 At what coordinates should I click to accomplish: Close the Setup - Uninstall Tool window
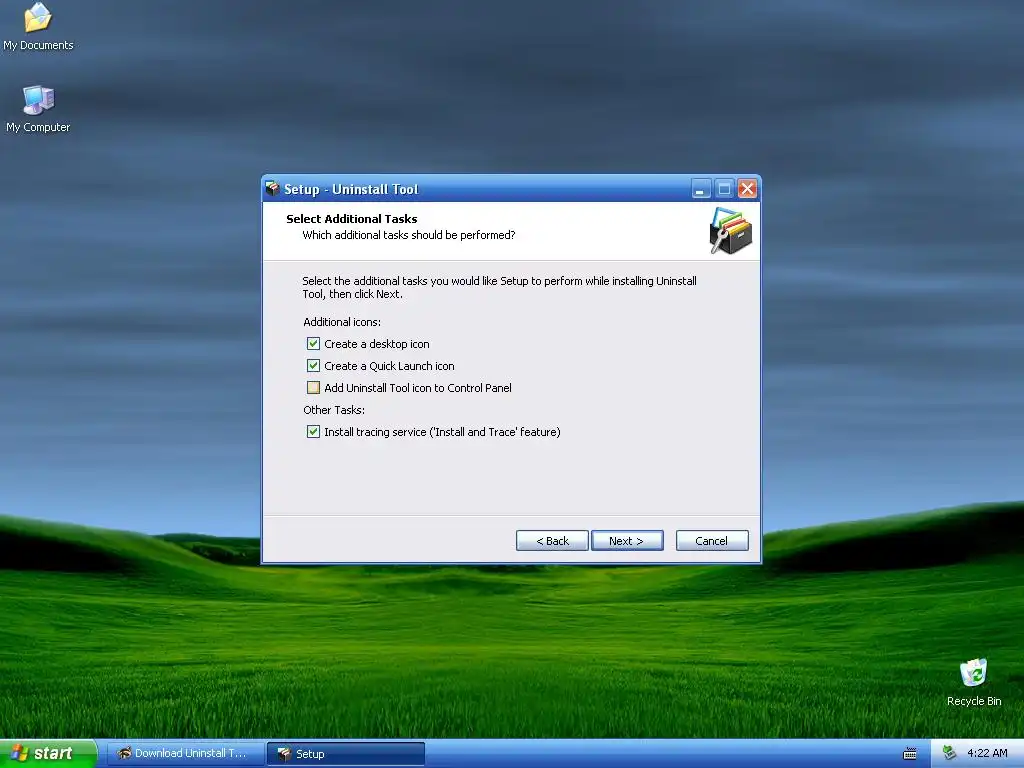748,189
